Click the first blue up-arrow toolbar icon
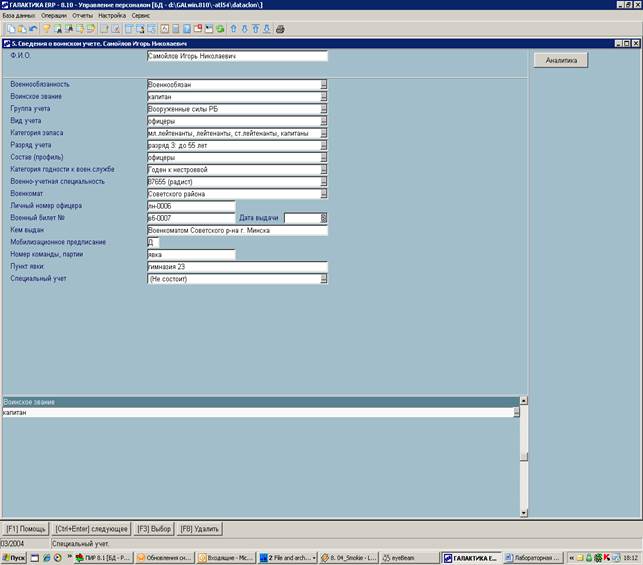 [x=233, y=29]
